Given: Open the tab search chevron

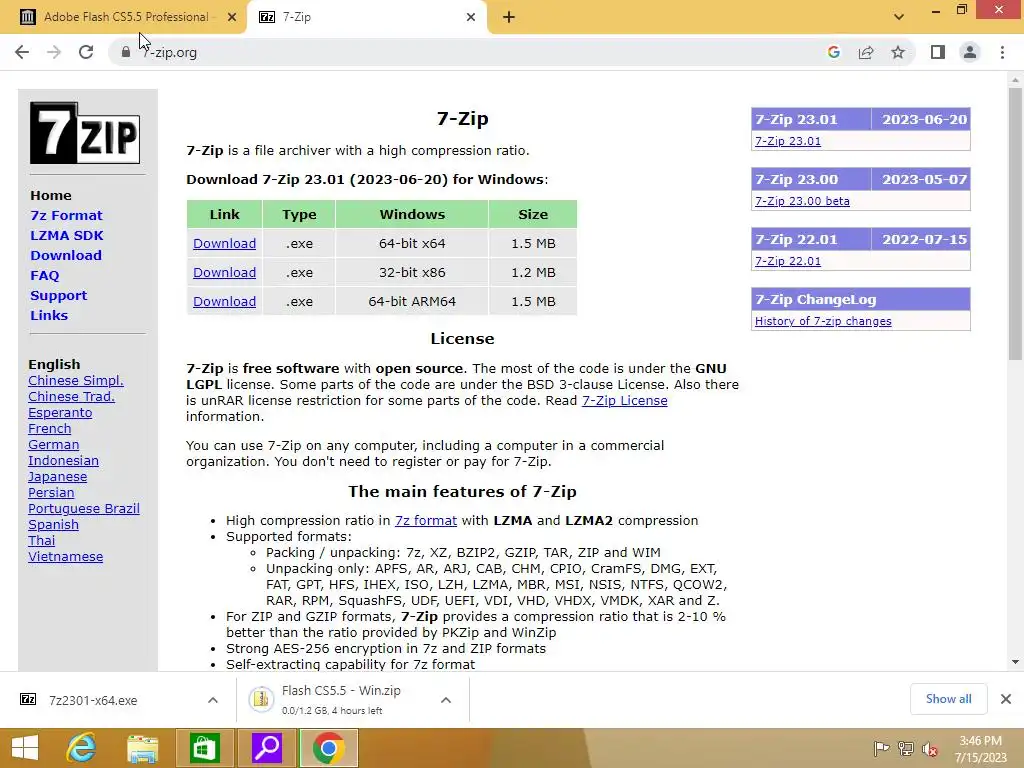Looking at the screenshot, I should (899, 17).
